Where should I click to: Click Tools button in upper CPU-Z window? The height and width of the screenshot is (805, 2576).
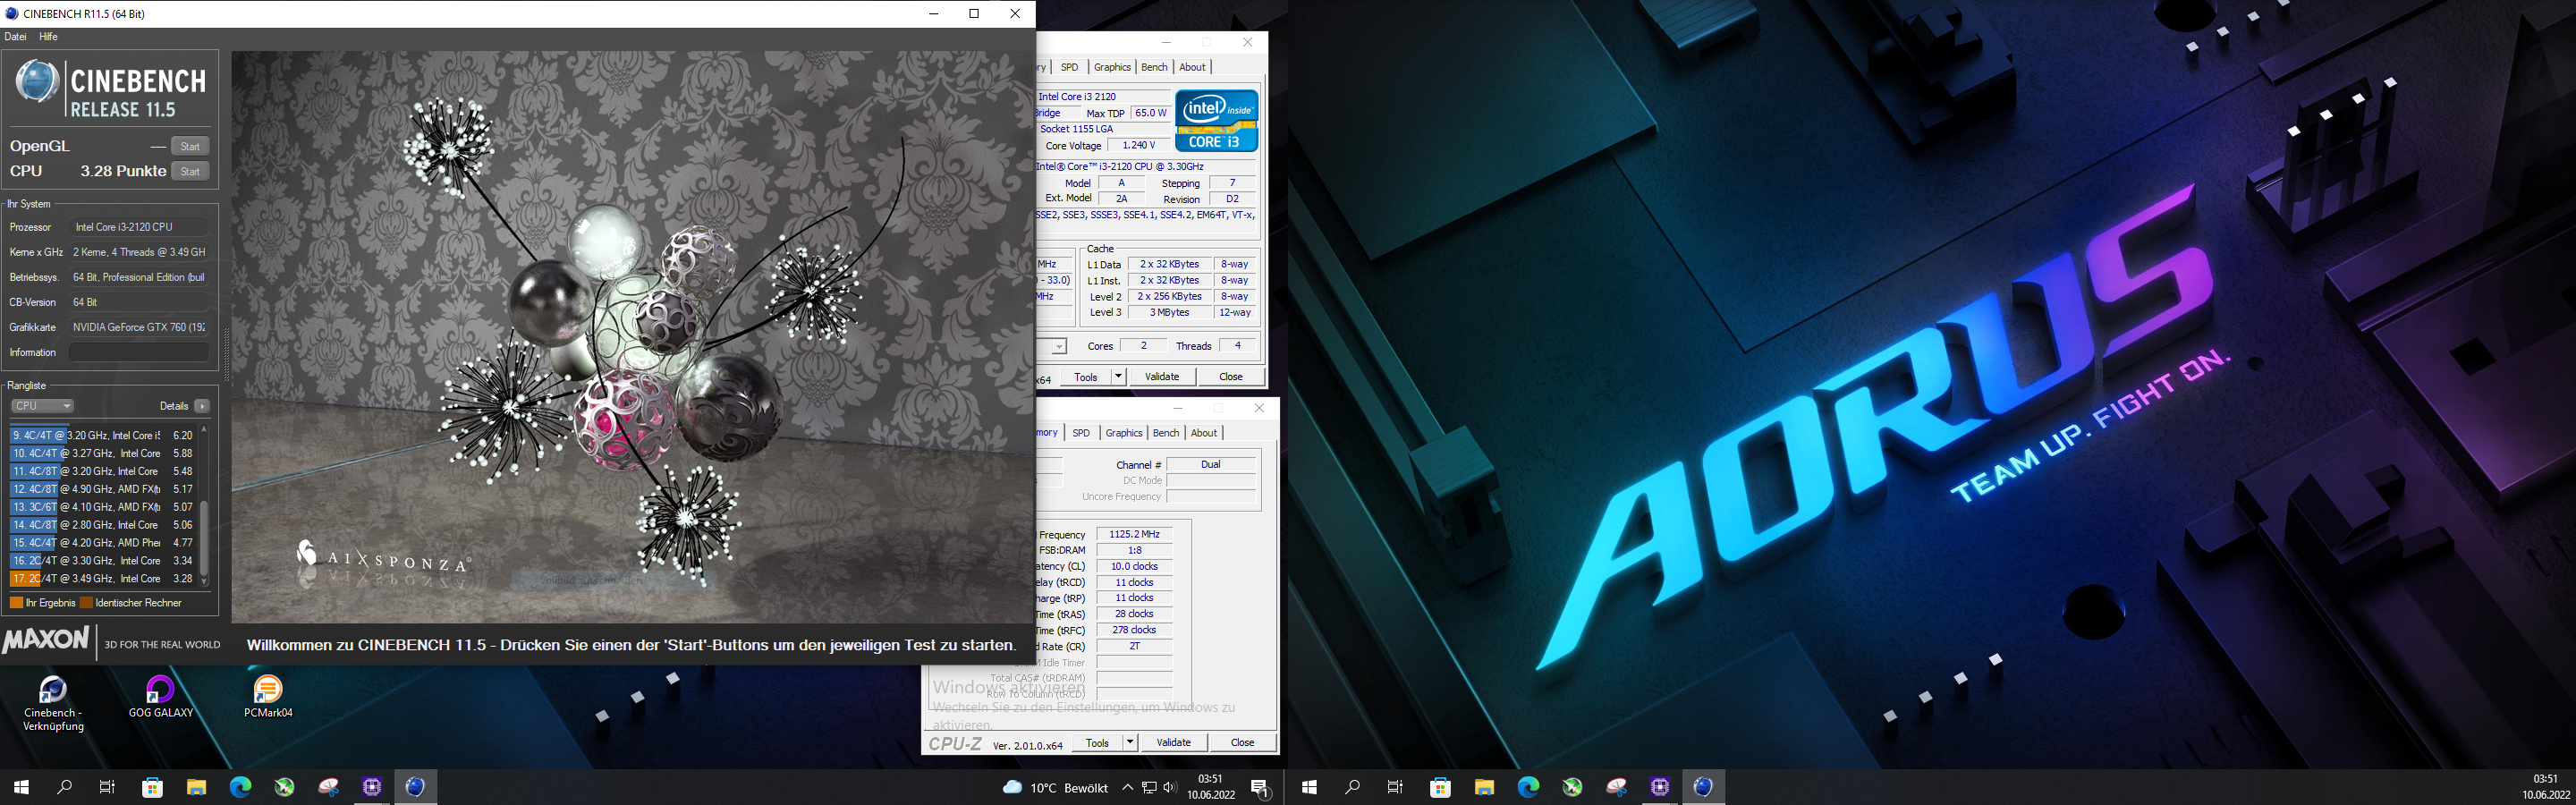point(1086,377)
